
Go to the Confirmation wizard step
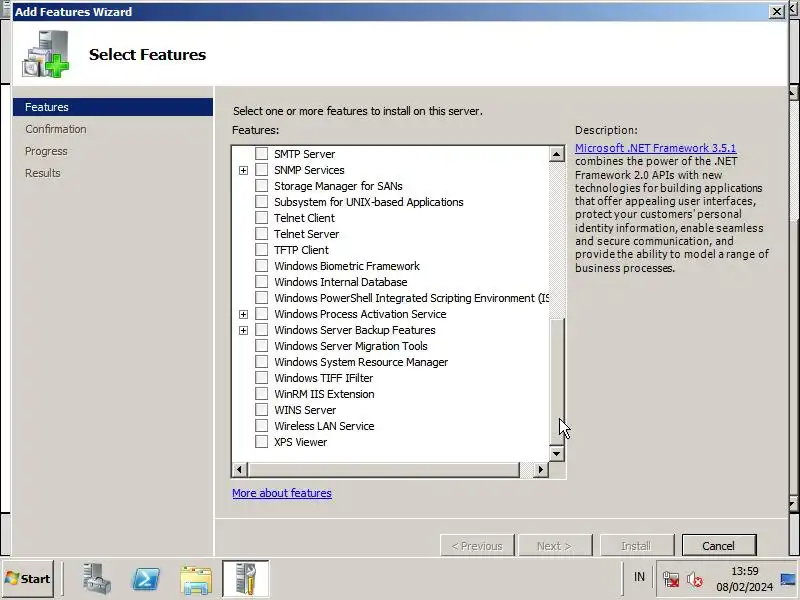pyautogui.click(x=56, y=129)
